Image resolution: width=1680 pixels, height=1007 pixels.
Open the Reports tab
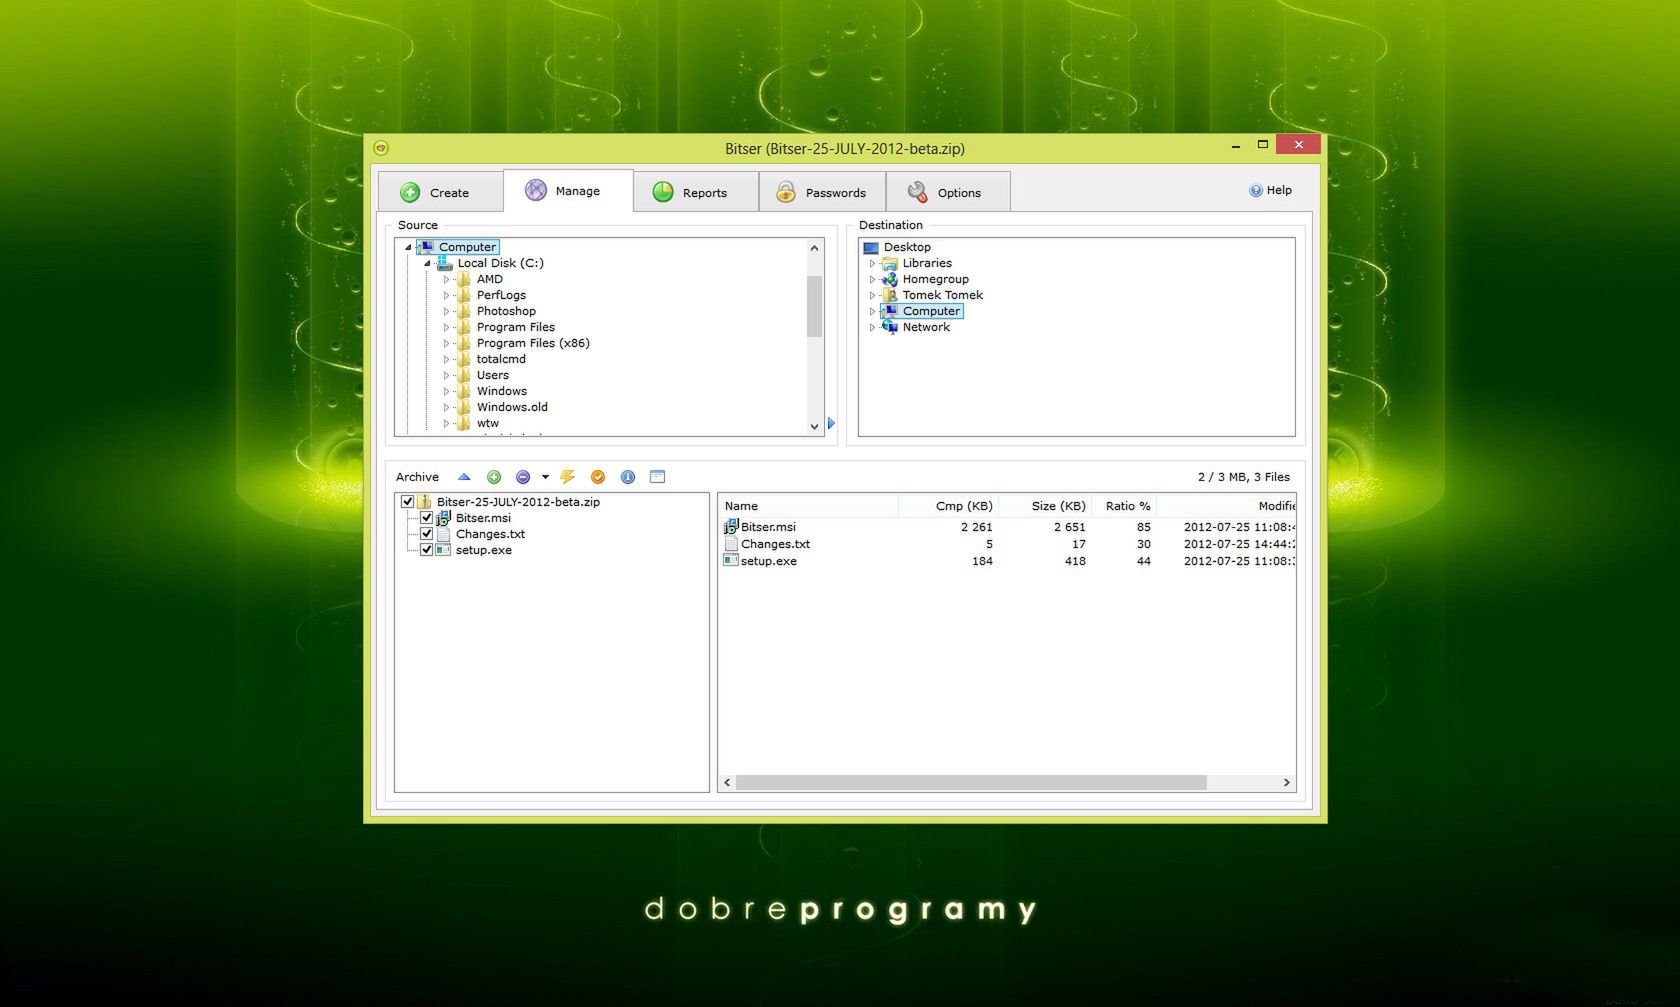695,192
